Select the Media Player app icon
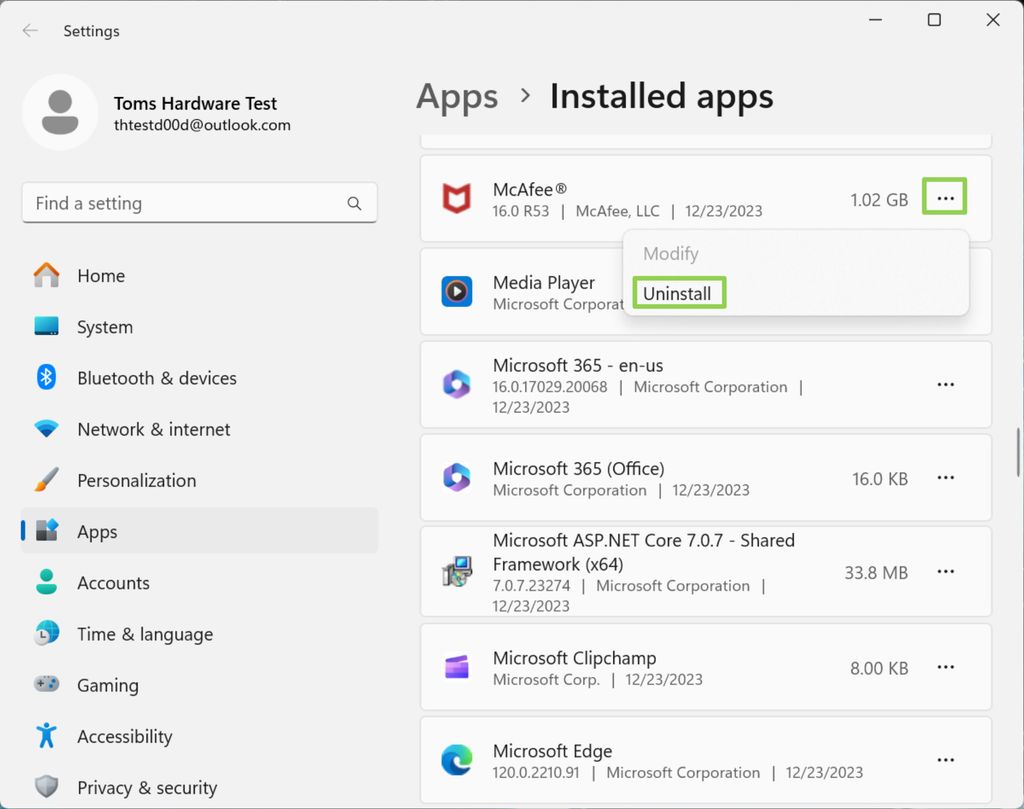The height and width of the screenshot is (809, 1024). (x=457, y=292)
